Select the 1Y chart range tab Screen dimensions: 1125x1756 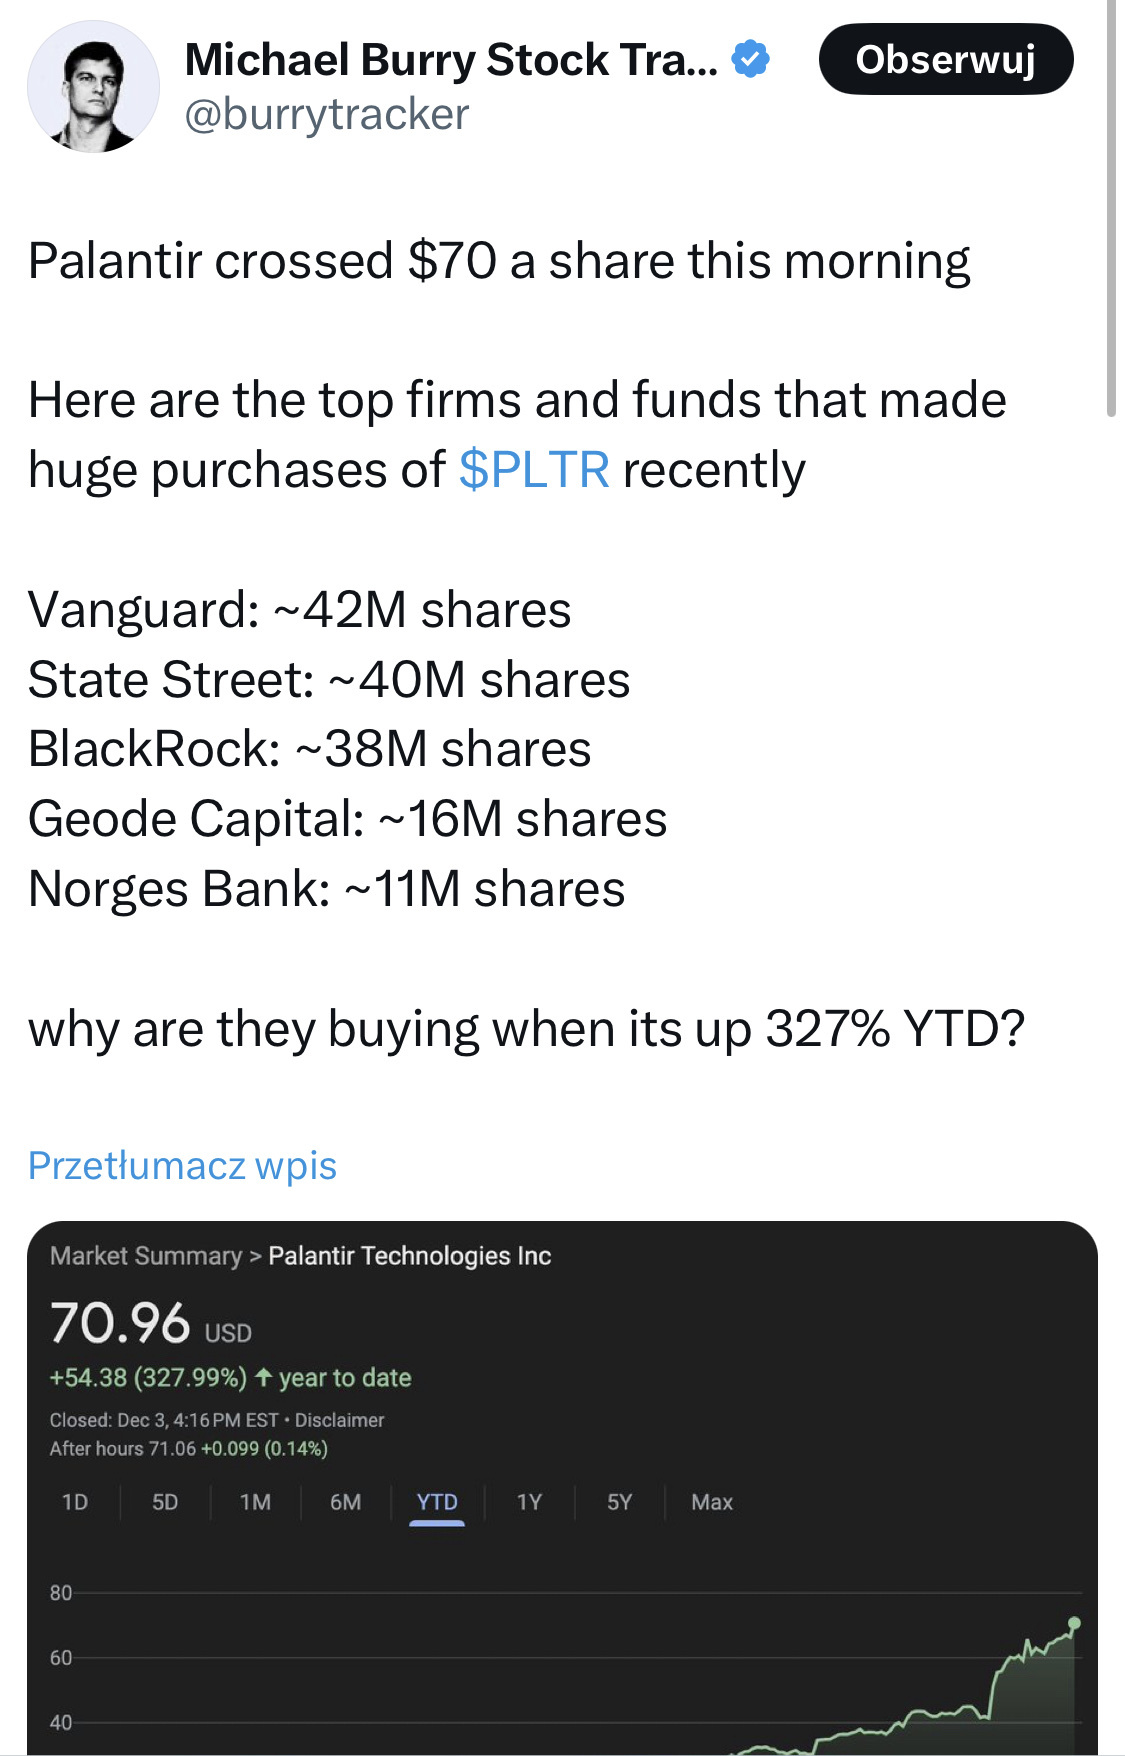(529, 1502)
